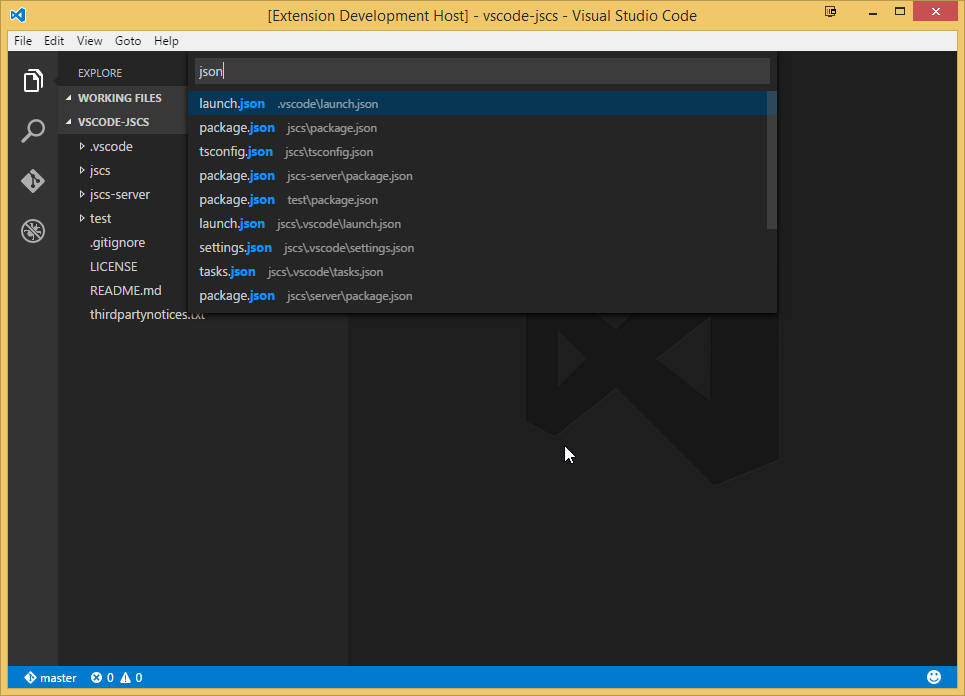The image size is (965, 696).
Task: Open the File menu
Action: pos(23,41)
